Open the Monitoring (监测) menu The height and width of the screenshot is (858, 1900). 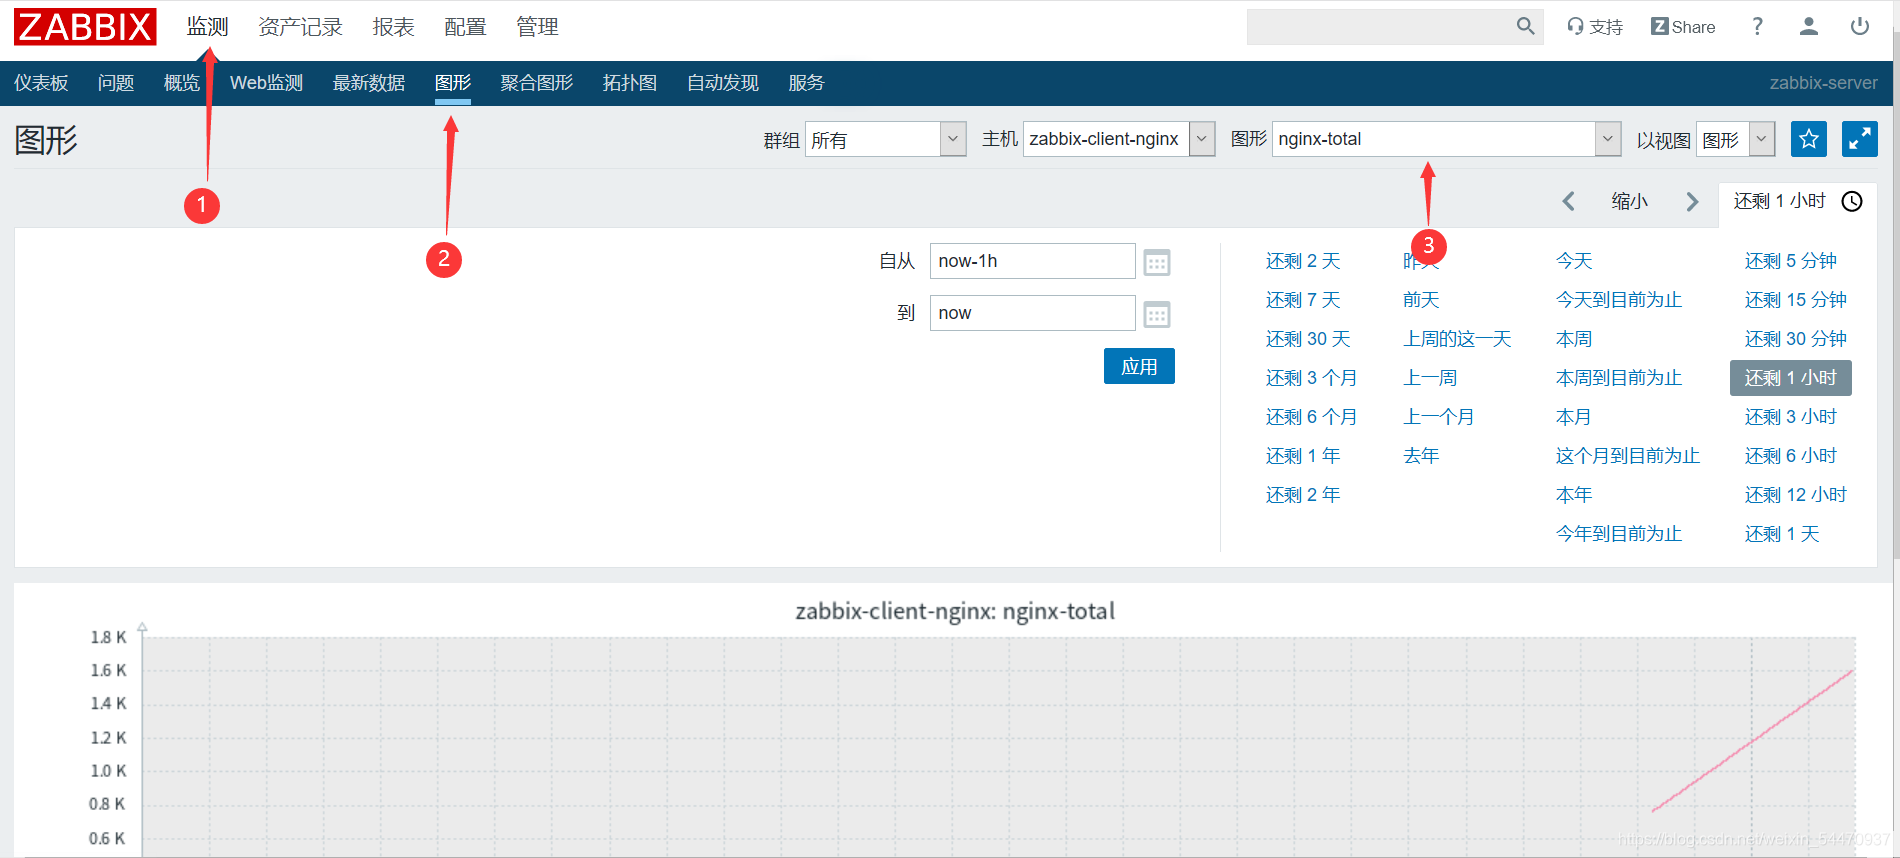pyautogui.click(x=208, y=27)
